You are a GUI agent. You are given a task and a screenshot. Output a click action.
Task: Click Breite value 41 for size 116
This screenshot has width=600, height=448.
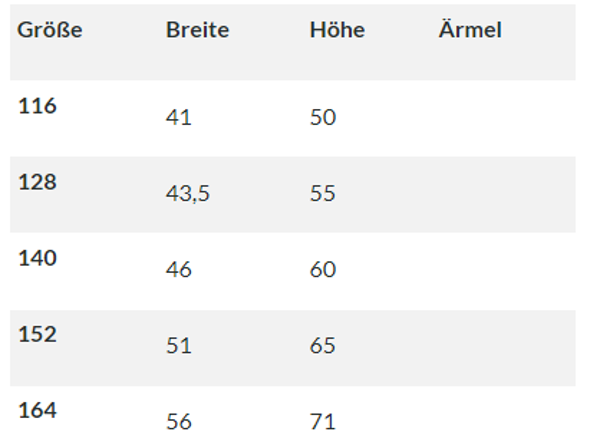tap(178, 118)
